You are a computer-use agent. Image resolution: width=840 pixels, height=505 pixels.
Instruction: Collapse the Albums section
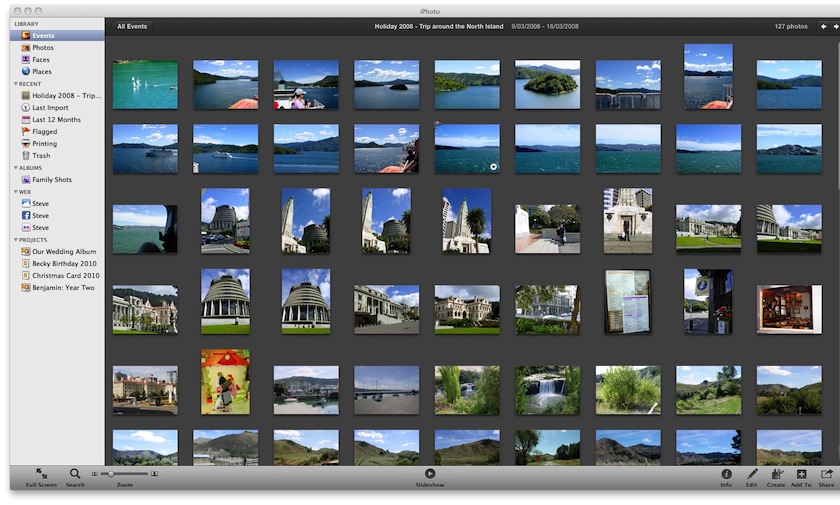tap(16, 168)
